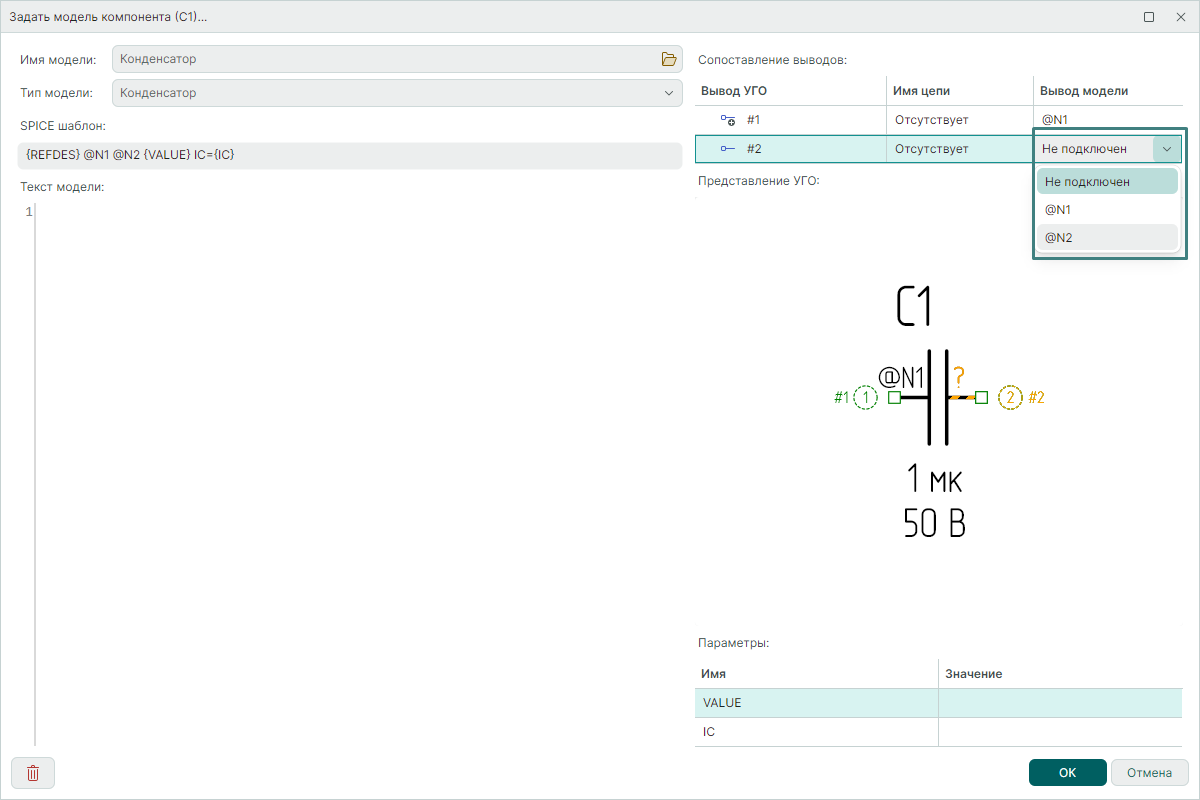1200x800 pixels.
Task: Click the IC parameter value cell
Action: tap(1060, 732)
